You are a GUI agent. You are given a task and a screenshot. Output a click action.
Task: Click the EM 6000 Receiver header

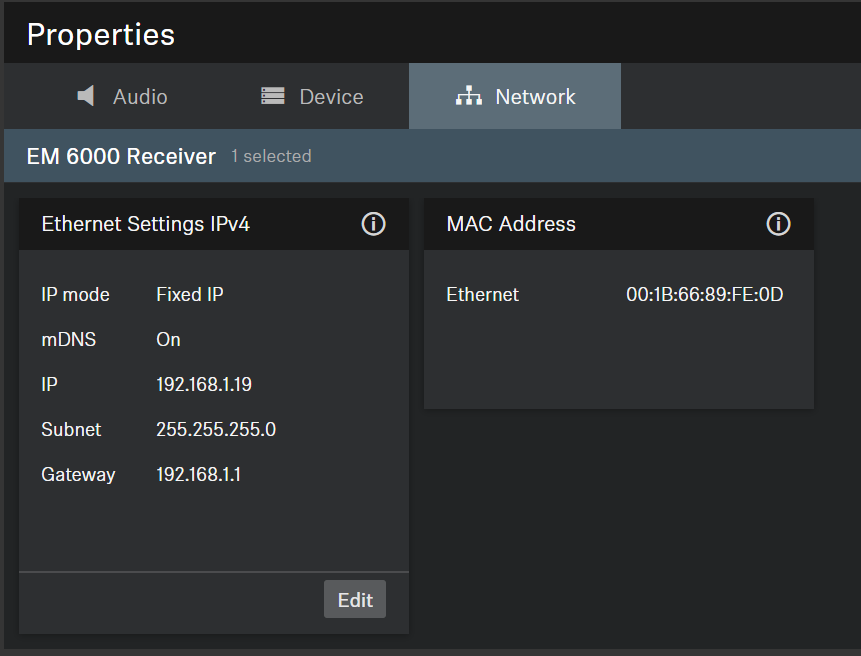pos(121,156)
